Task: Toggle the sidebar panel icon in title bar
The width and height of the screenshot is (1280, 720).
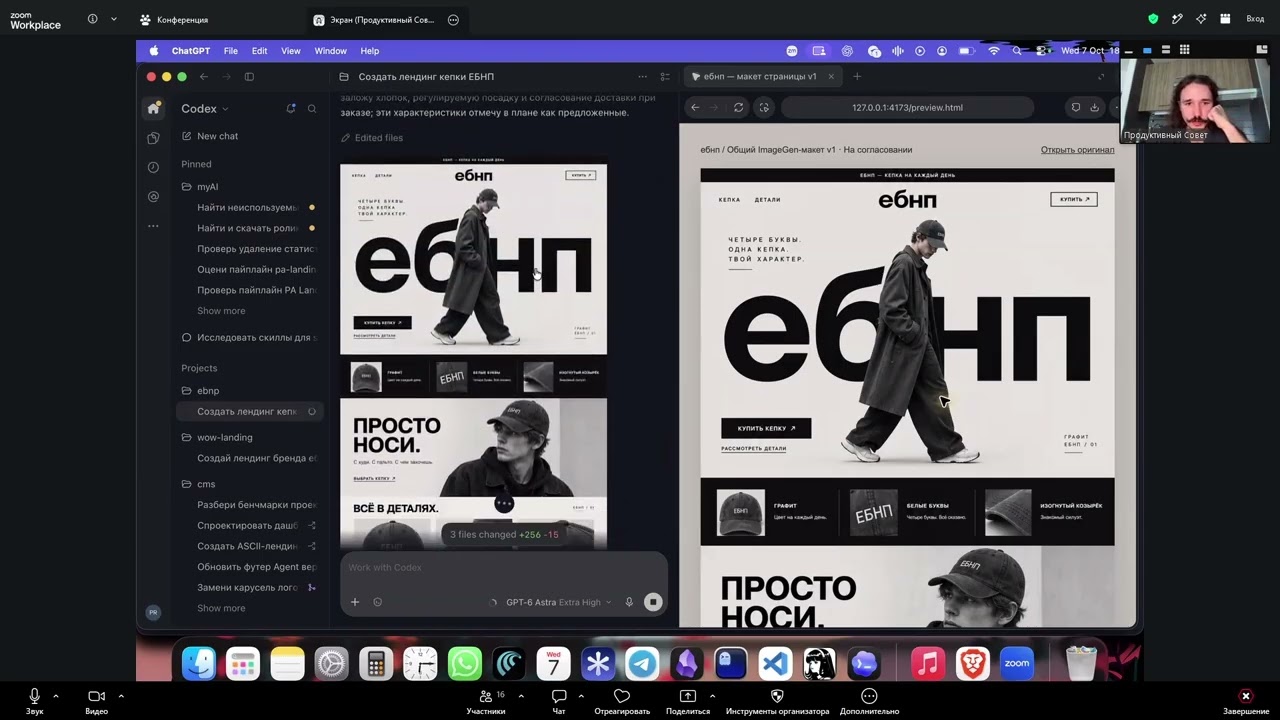Action: [249, 77]
